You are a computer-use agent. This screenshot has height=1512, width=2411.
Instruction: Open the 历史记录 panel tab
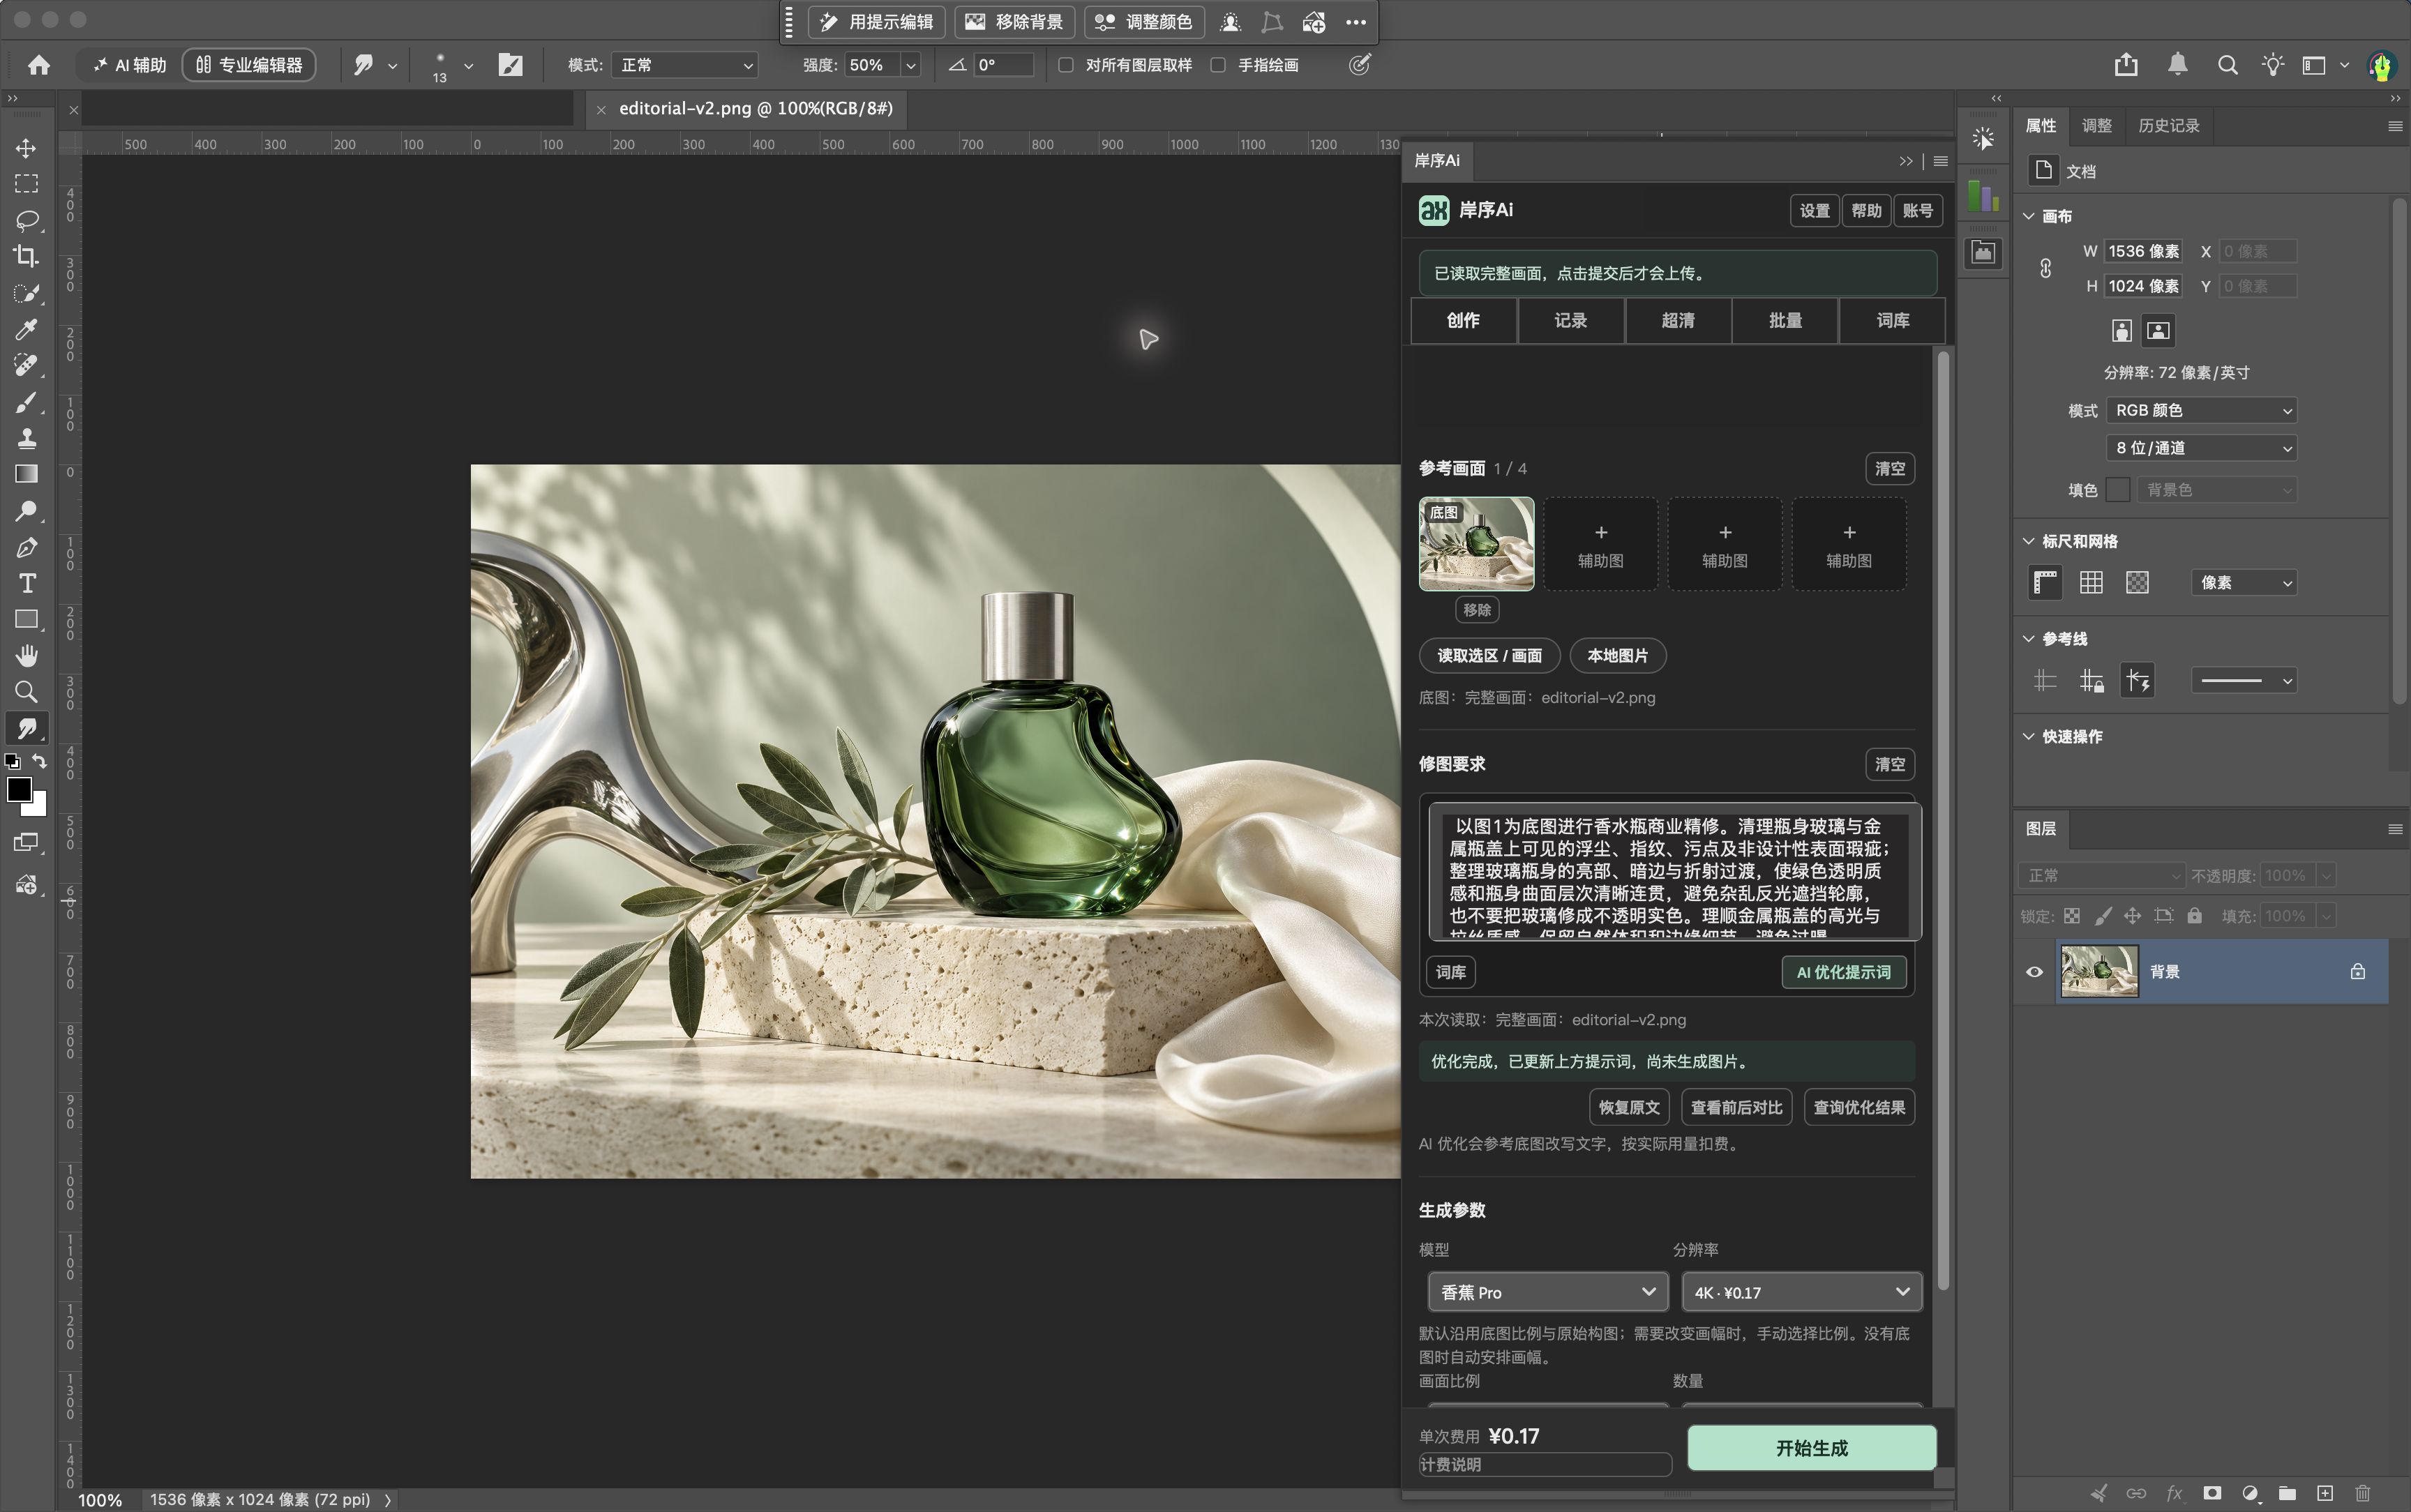point(2168,126)
